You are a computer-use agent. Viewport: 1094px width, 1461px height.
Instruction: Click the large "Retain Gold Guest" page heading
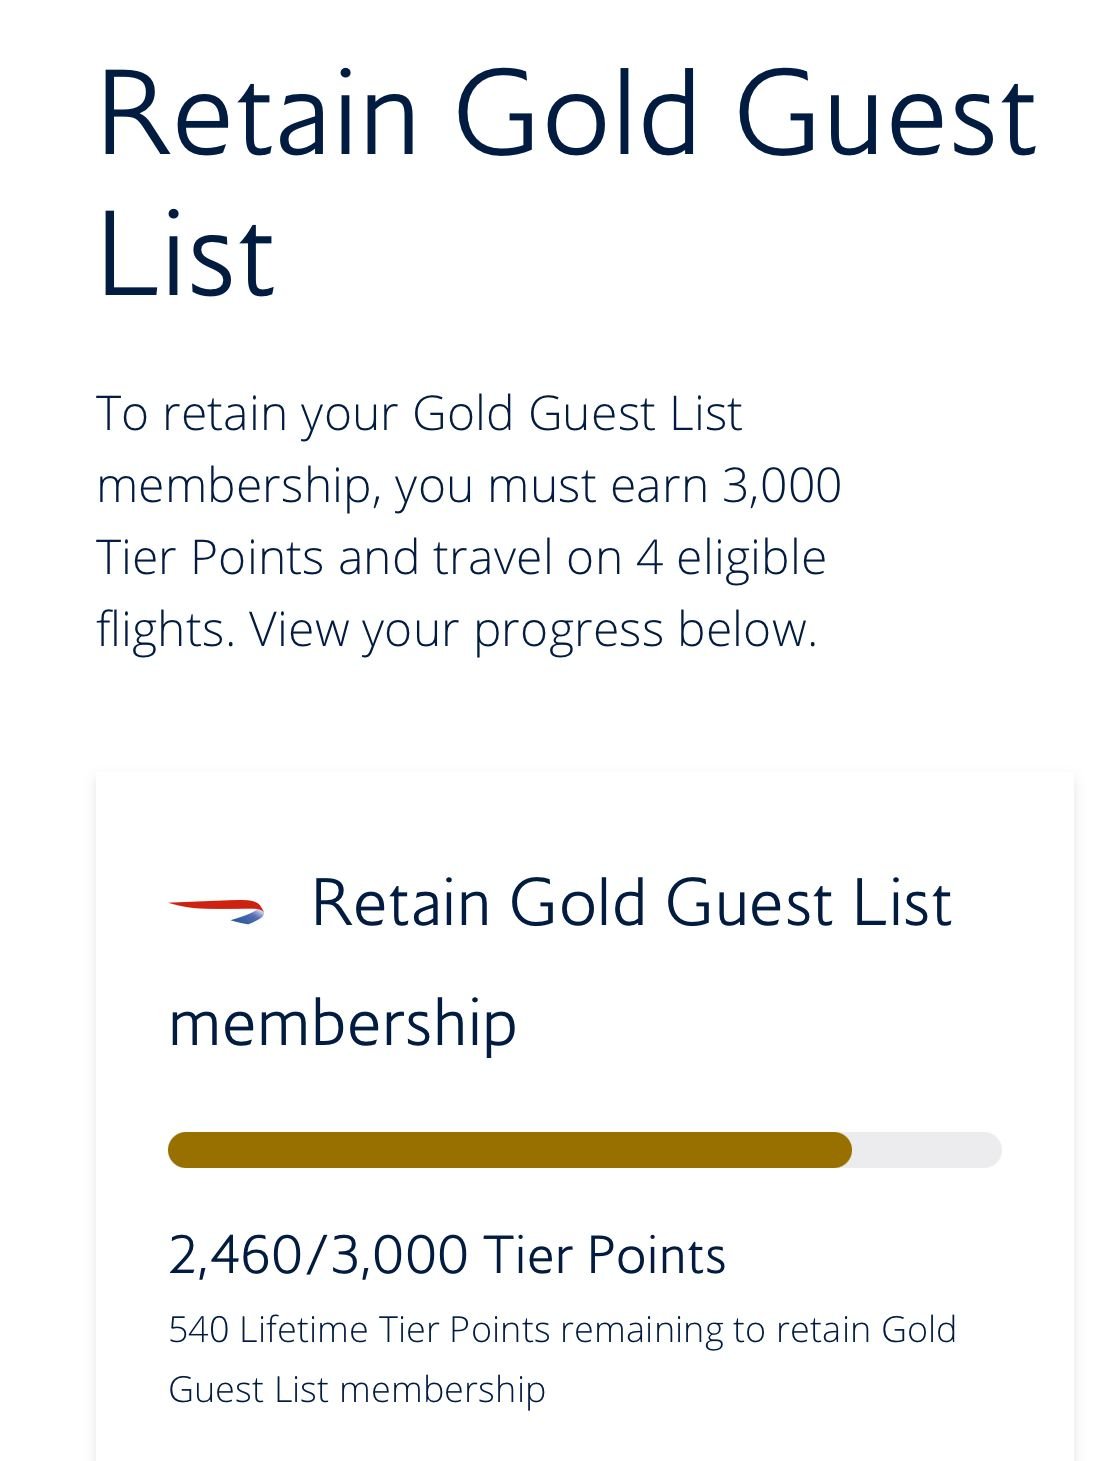[x=567, y=113]
